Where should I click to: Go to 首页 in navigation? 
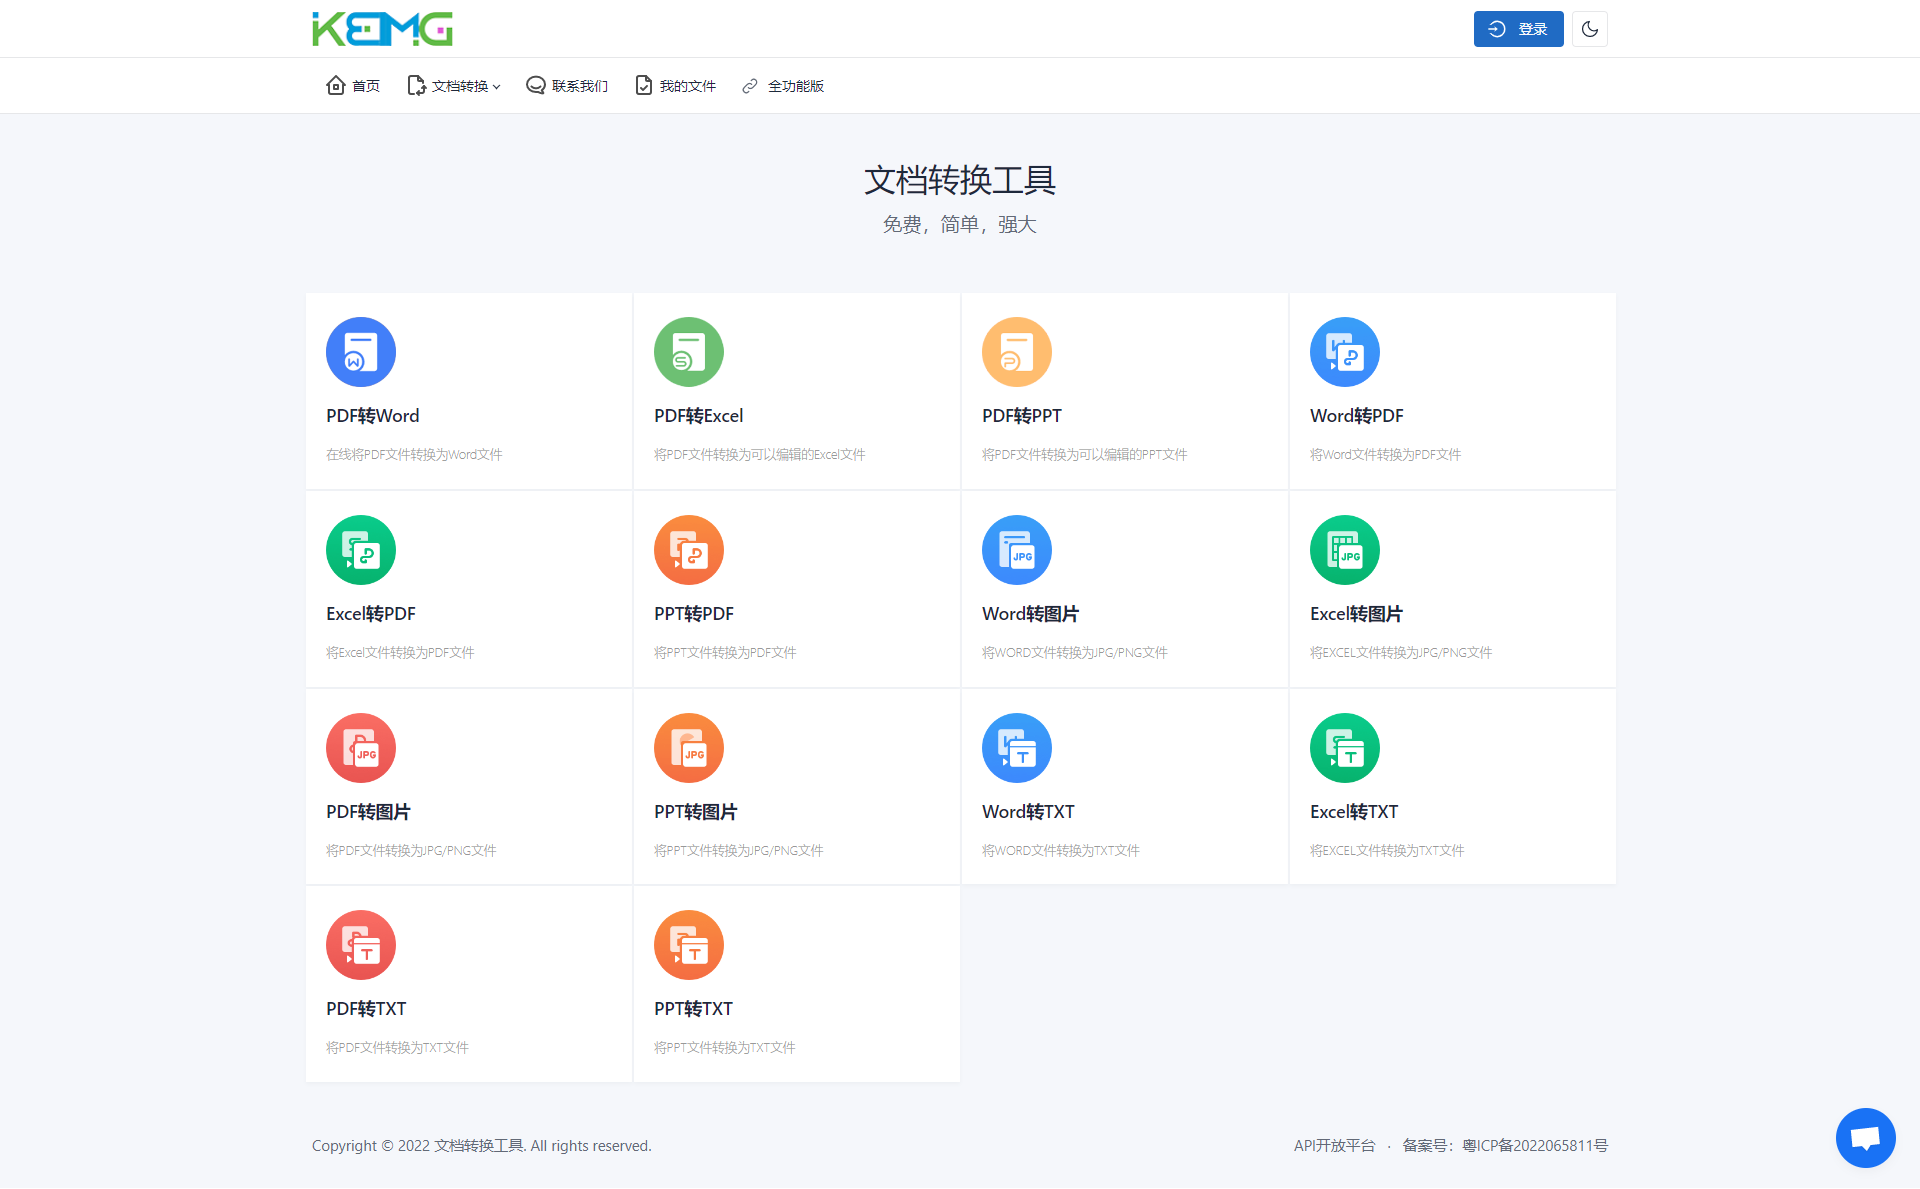[x=353, y=86]
